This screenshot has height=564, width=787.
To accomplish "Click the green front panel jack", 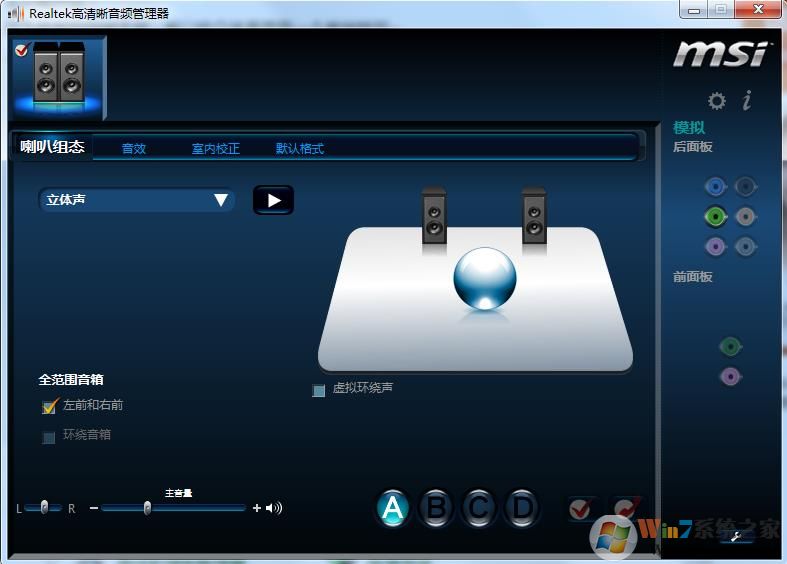I will click(730, 346).
